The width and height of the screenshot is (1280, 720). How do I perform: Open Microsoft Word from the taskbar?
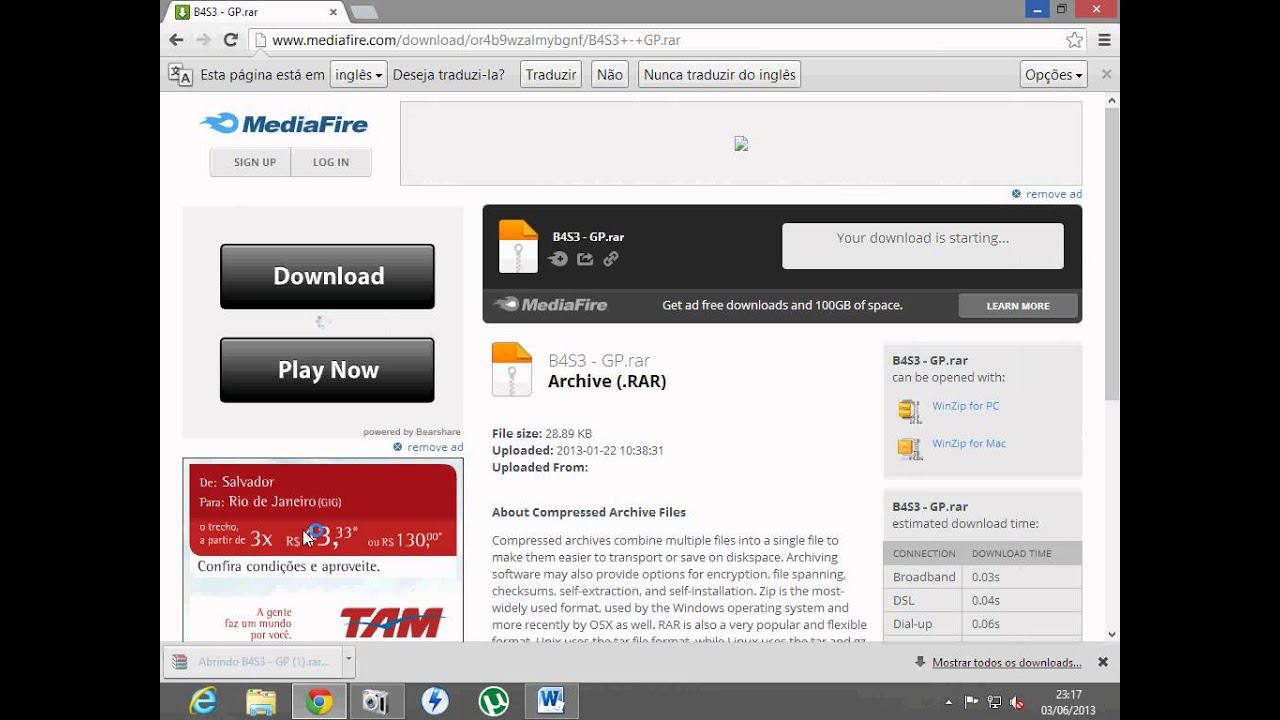[x=551, y=701]
